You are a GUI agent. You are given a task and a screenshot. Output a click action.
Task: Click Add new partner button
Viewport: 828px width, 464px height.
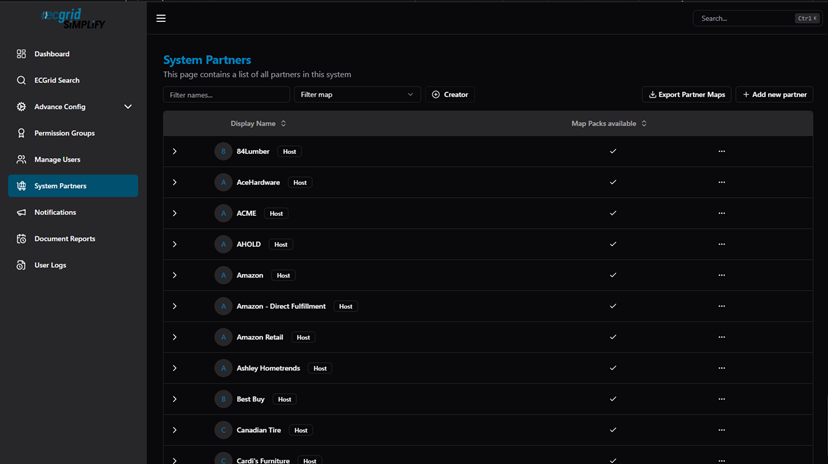pos(774,94)
